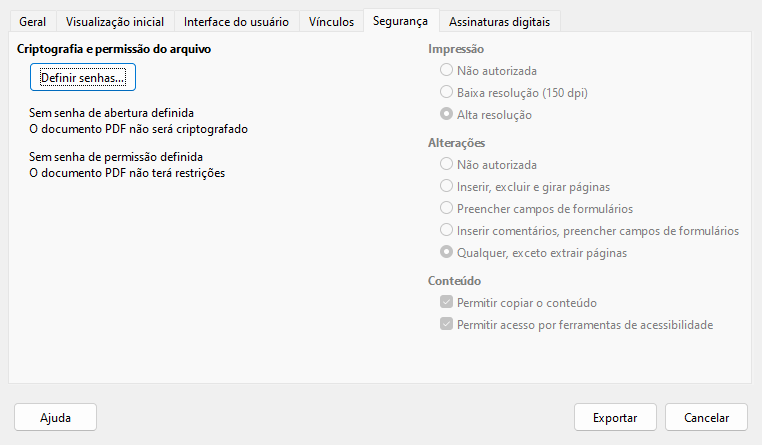762x445 pixels.
Task: Click the Impressão section heading
Action: [x=456, y=49]
